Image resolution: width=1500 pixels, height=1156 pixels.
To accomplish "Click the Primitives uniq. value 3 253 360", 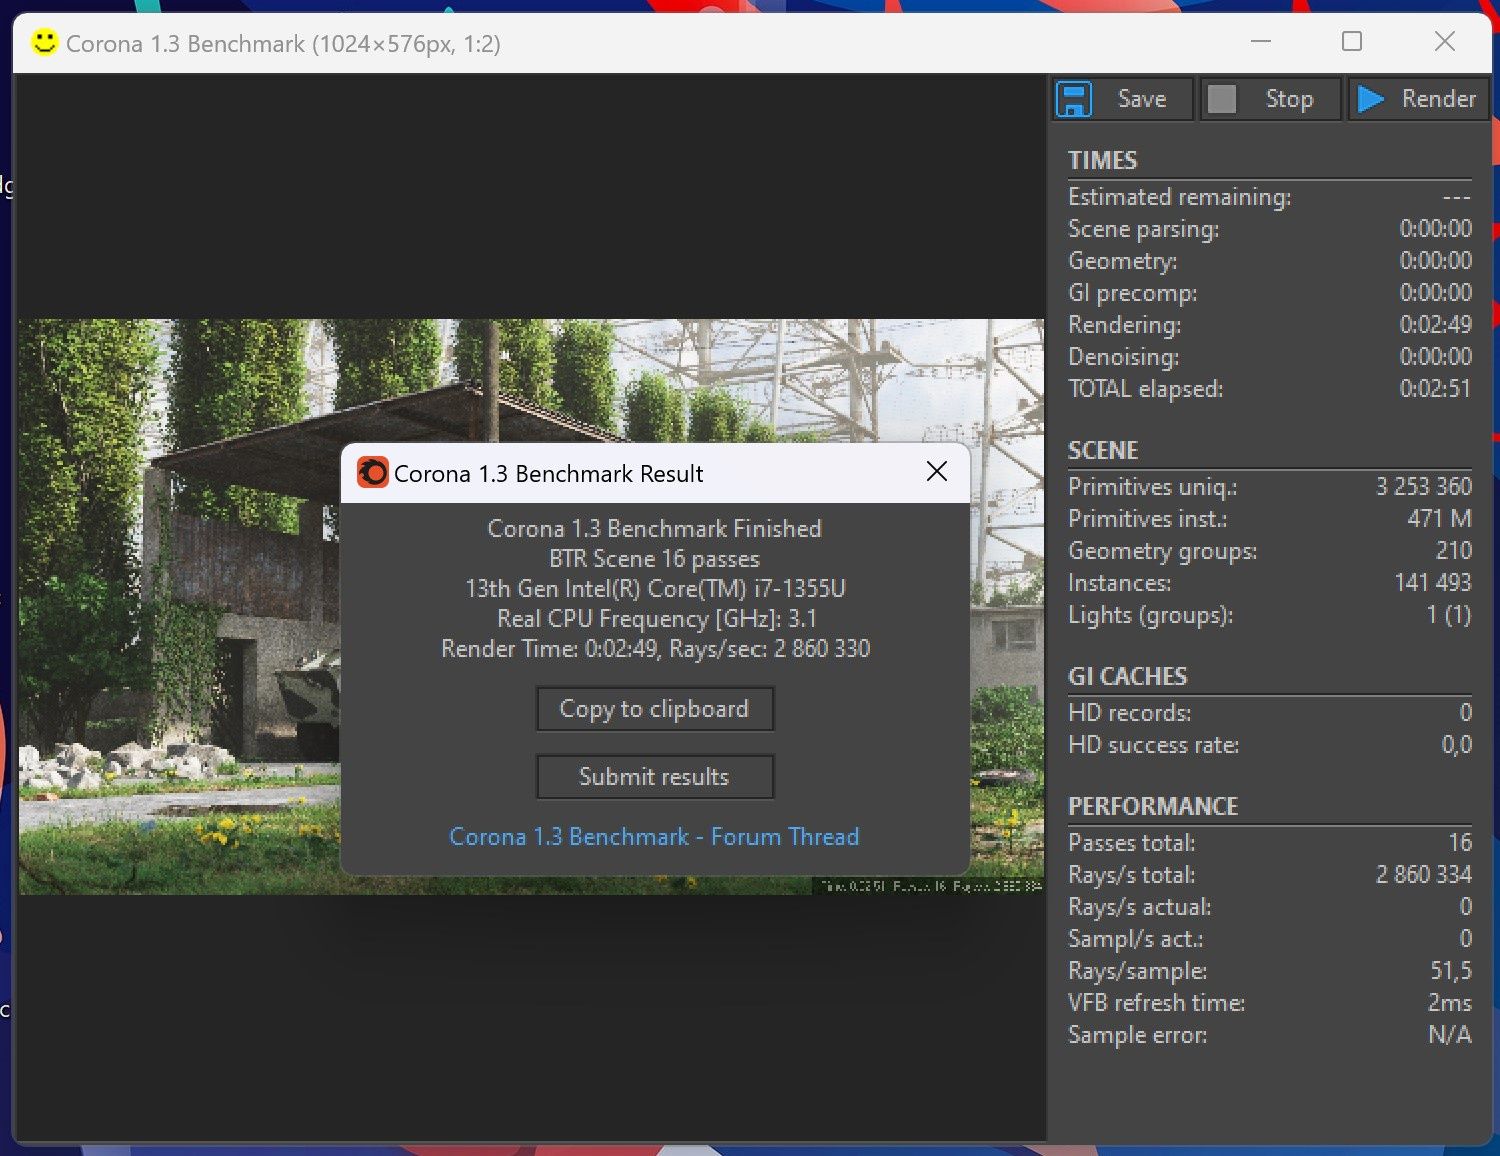I will click(x=1424, y=487).
